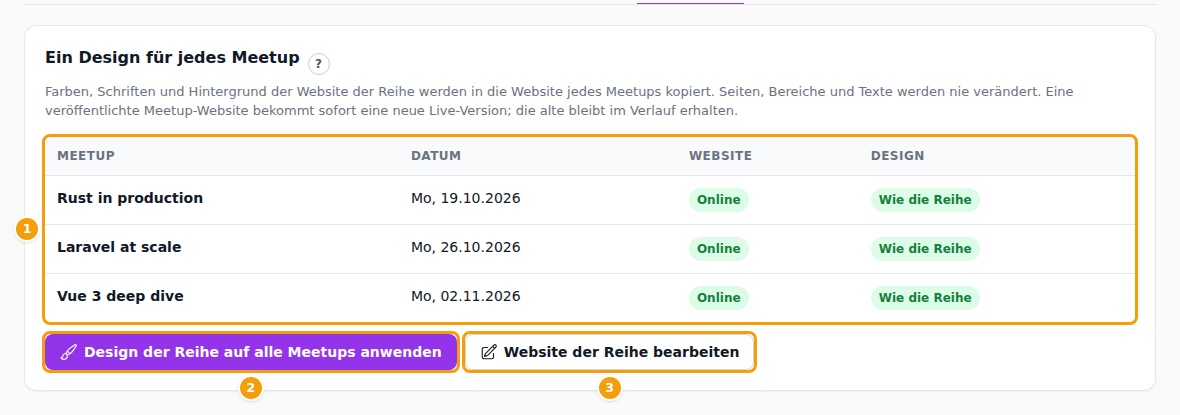Click the WEBSITE column header
1180x415 pixels.
720,156
